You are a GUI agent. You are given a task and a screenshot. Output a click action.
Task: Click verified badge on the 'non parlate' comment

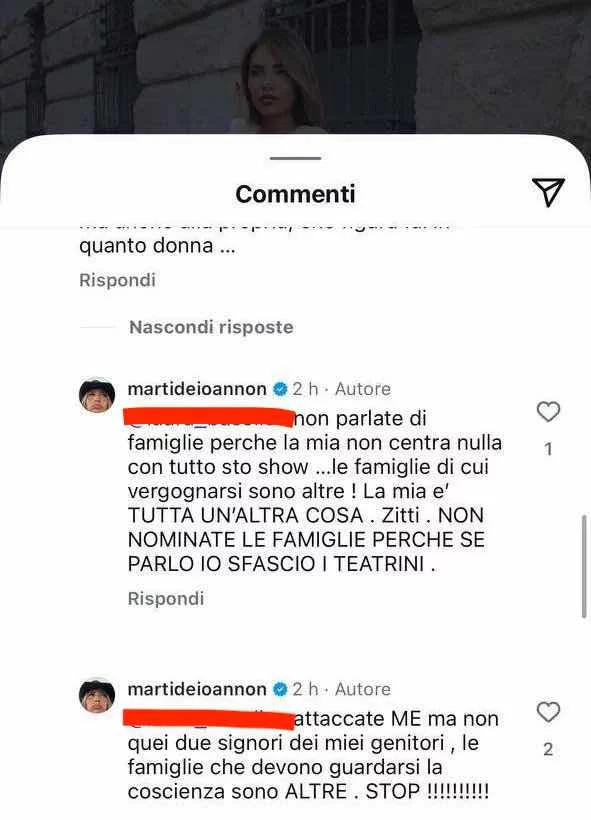pos(280,389)
